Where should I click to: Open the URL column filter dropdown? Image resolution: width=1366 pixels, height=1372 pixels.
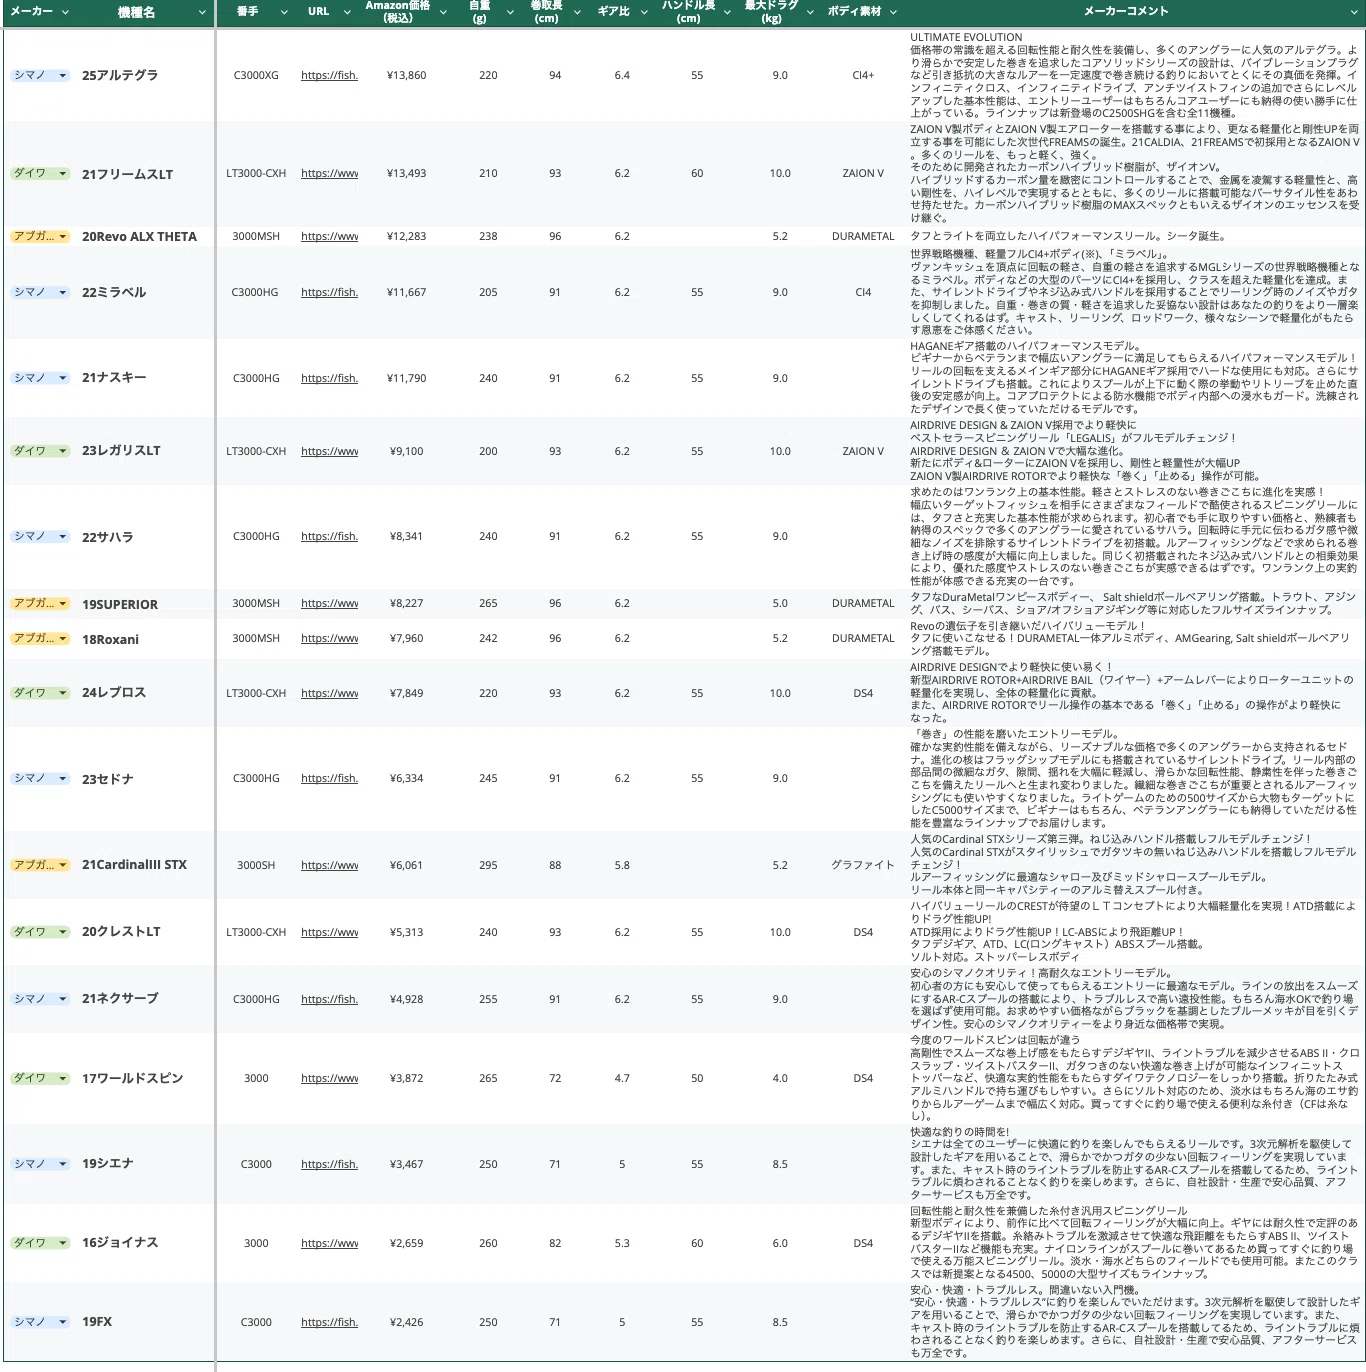pyautogui.click(x=347, y=12)
